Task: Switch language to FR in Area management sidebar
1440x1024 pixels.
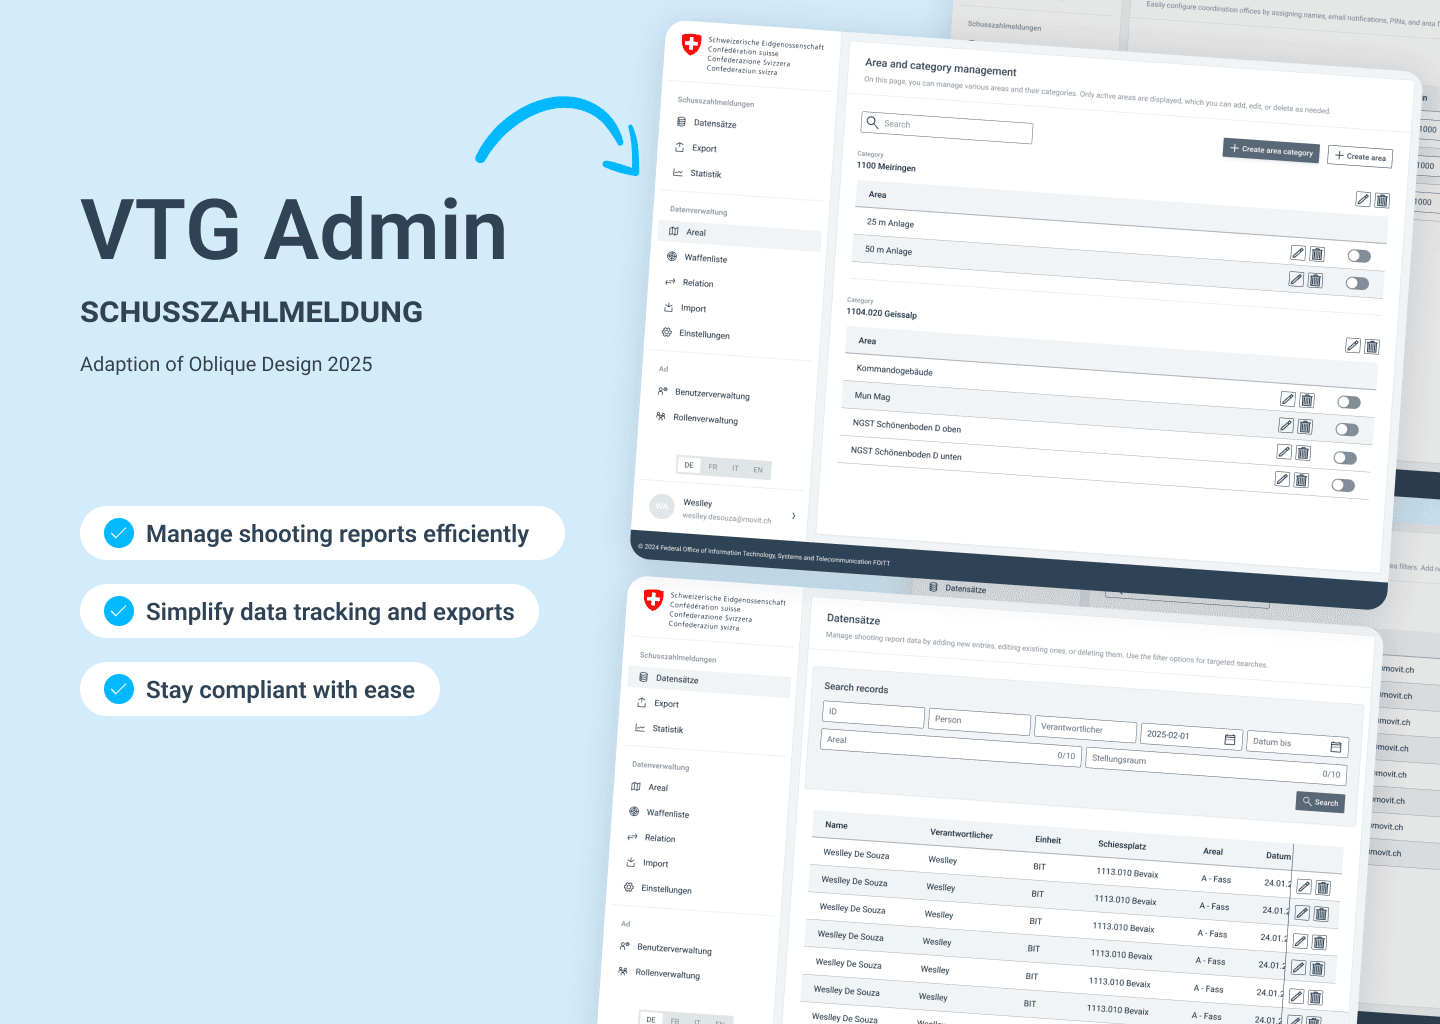Action: pos(713,467)
